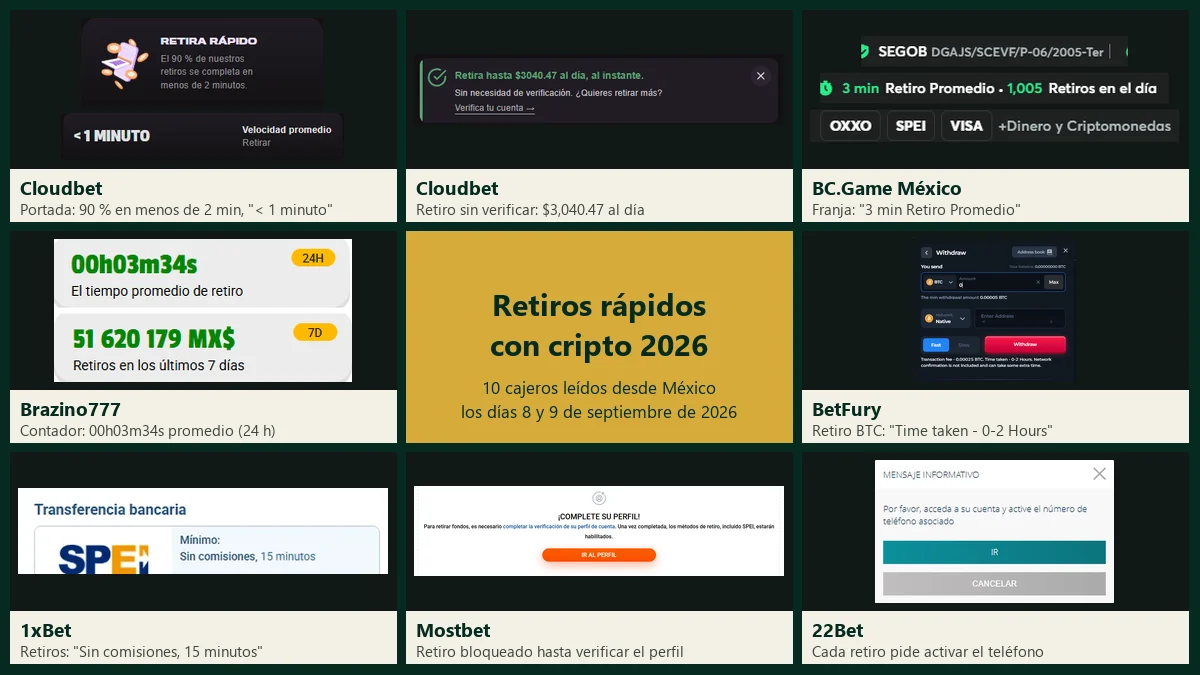1200x675 pixels.
Task: Dismiss the Cloudbet 'Retira hasta $3040.47' notice
Action: [760, 76]
